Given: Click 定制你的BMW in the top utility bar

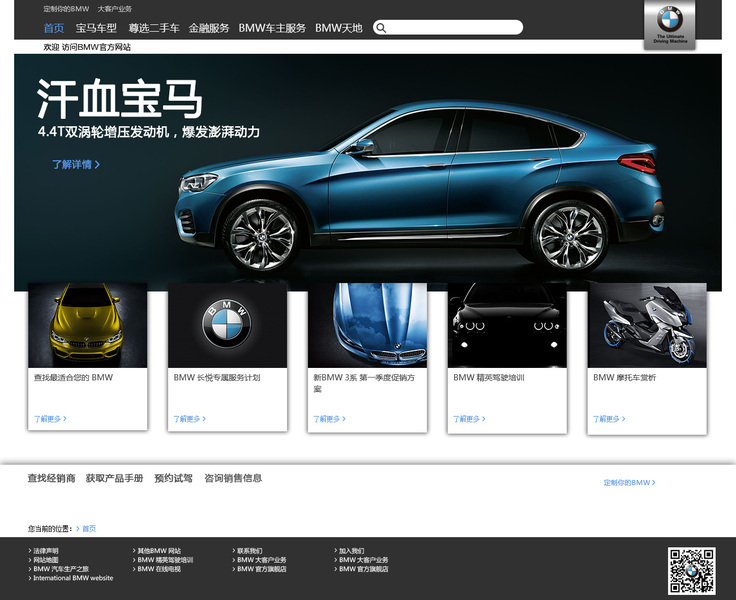Looking at the screenshot, I should (x=66, y=9).
